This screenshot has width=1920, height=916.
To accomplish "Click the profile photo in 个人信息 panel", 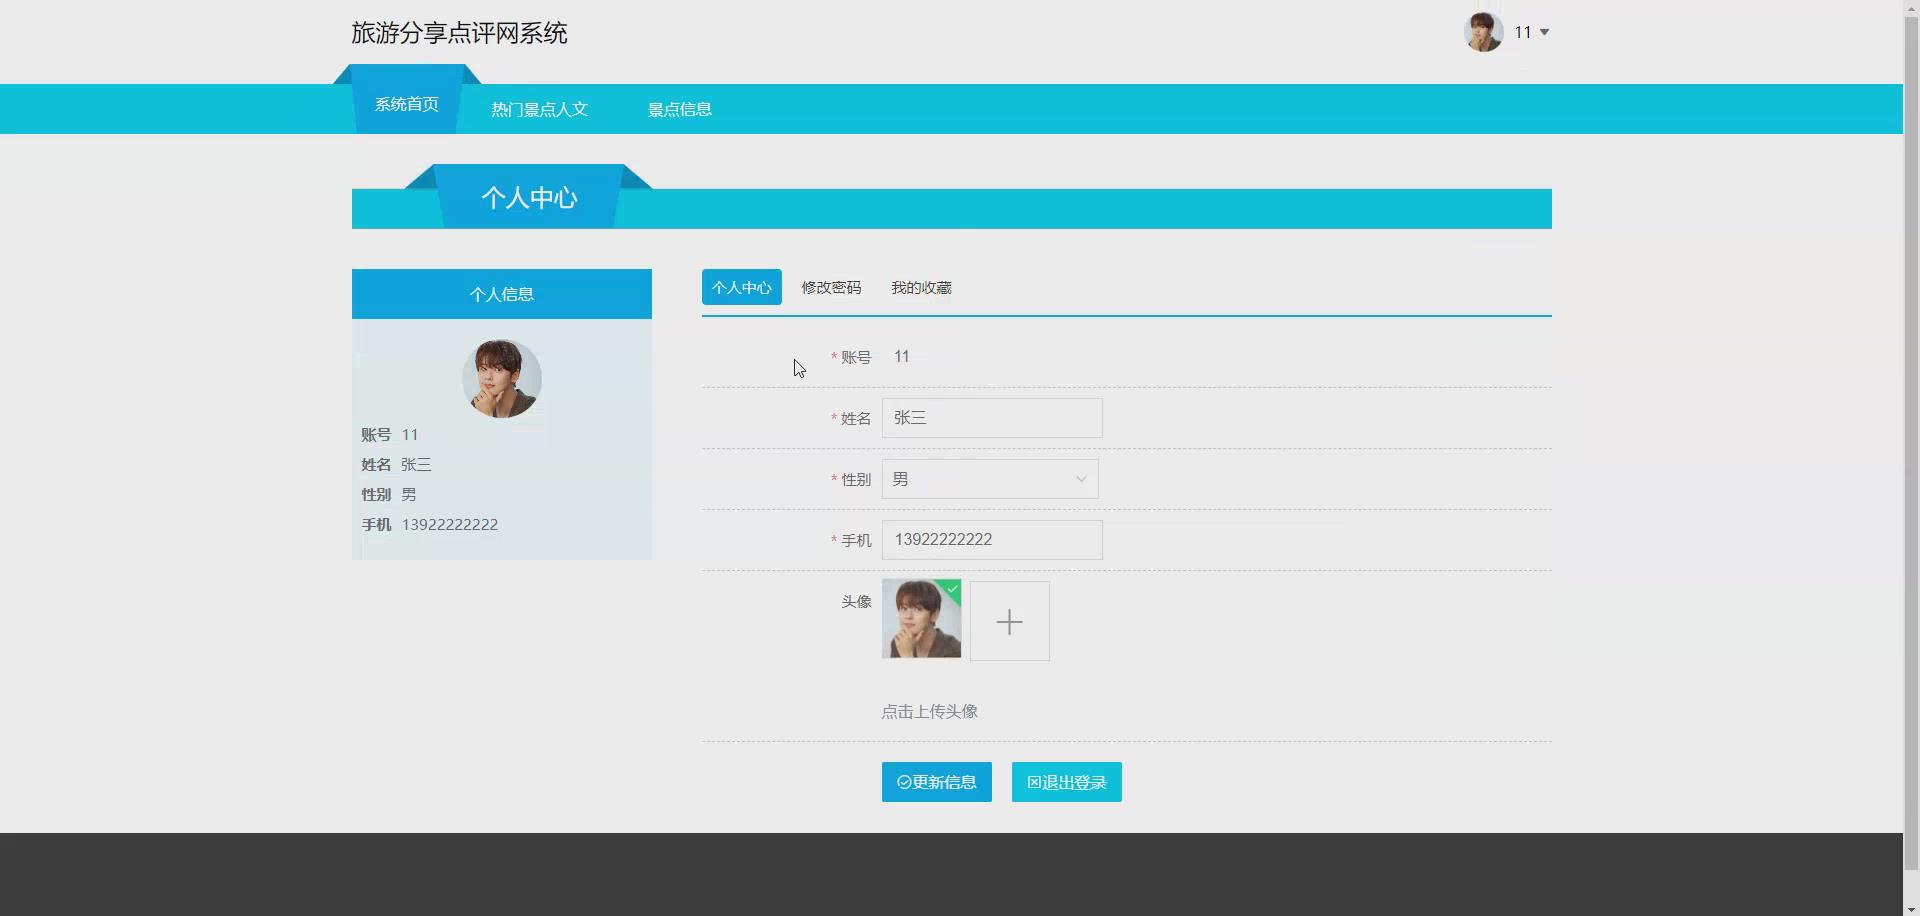I will (502, 378).
